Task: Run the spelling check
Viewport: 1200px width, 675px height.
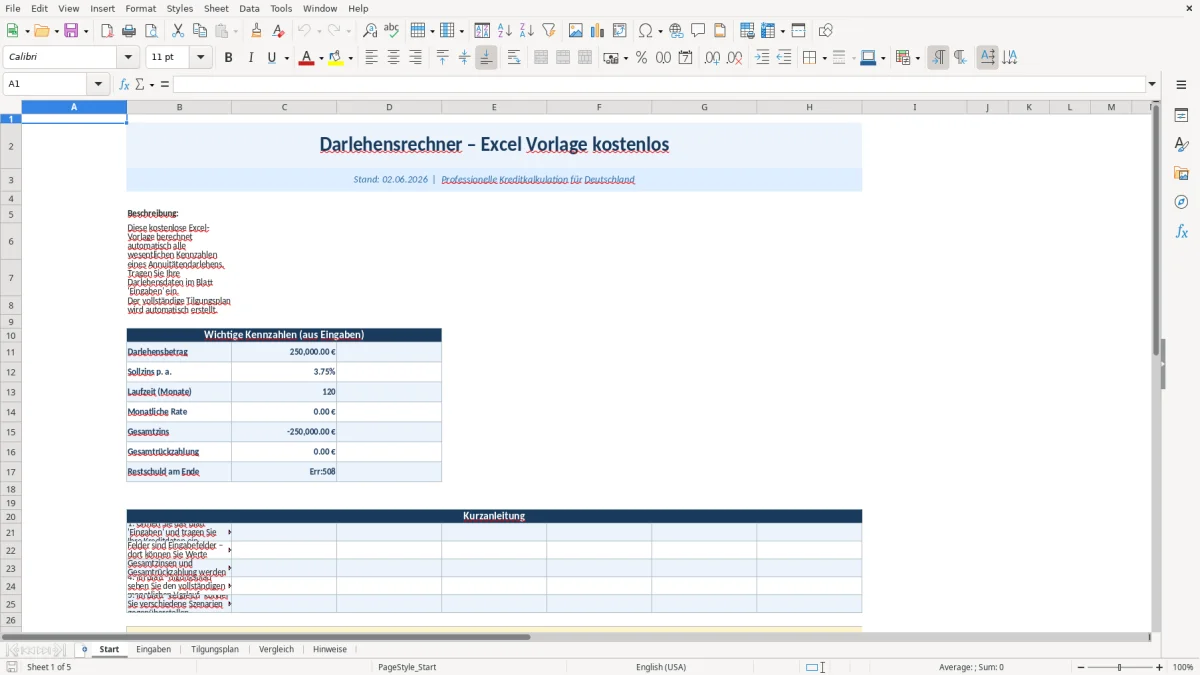Action: click(392, 31)
